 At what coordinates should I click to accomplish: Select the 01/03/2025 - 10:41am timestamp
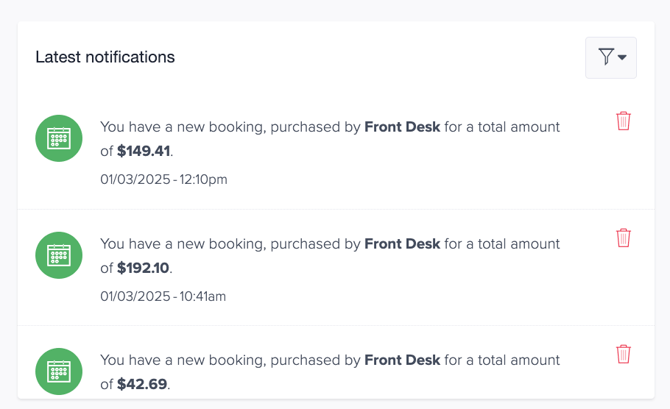(x=163, y=296)
